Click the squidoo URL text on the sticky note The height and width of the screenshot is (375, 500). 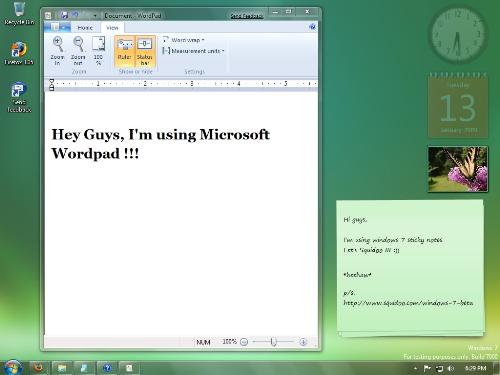tap(408, 303)
